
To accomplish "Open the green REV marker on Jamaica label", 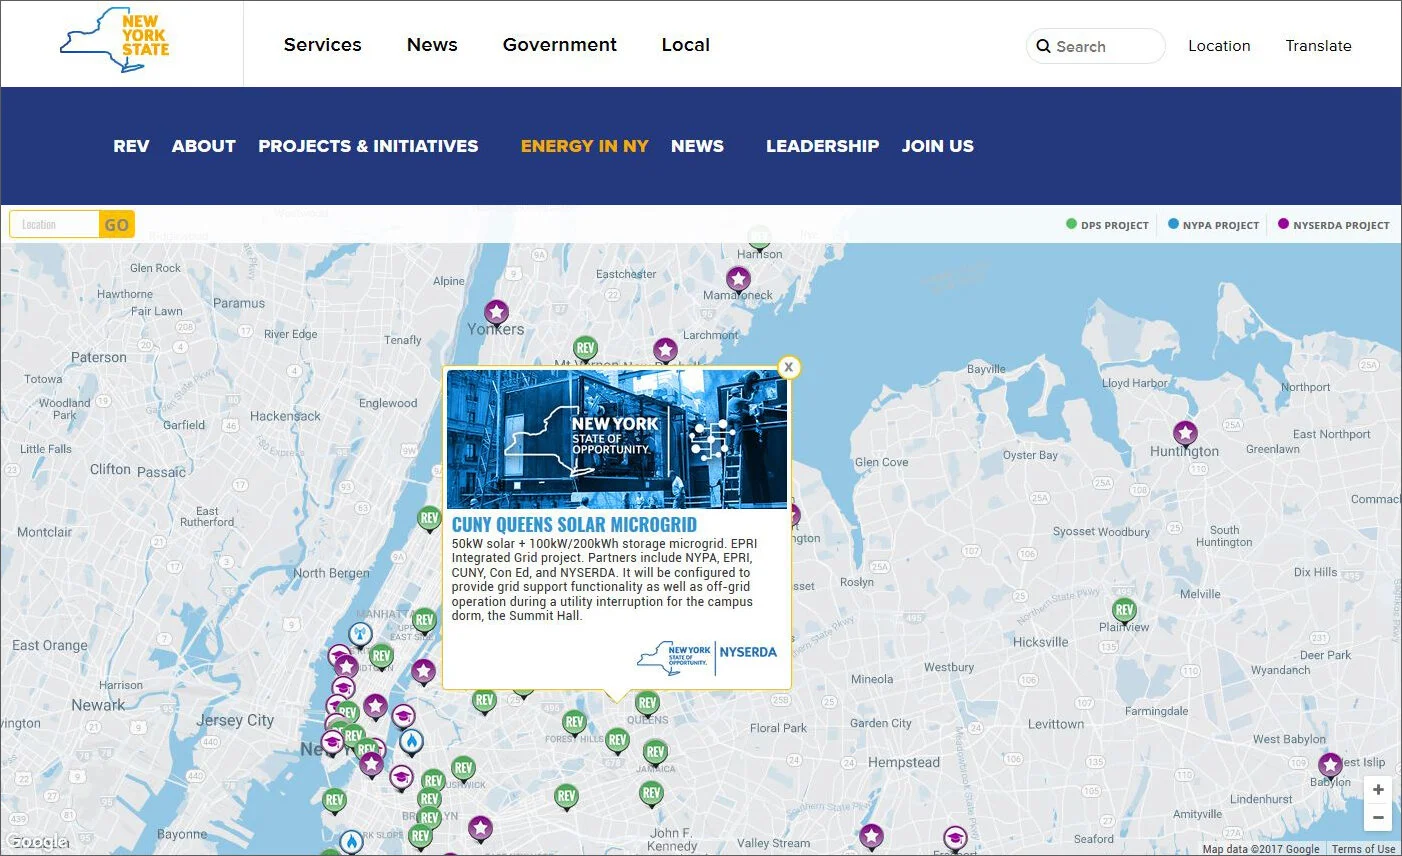I will point(655,752).
